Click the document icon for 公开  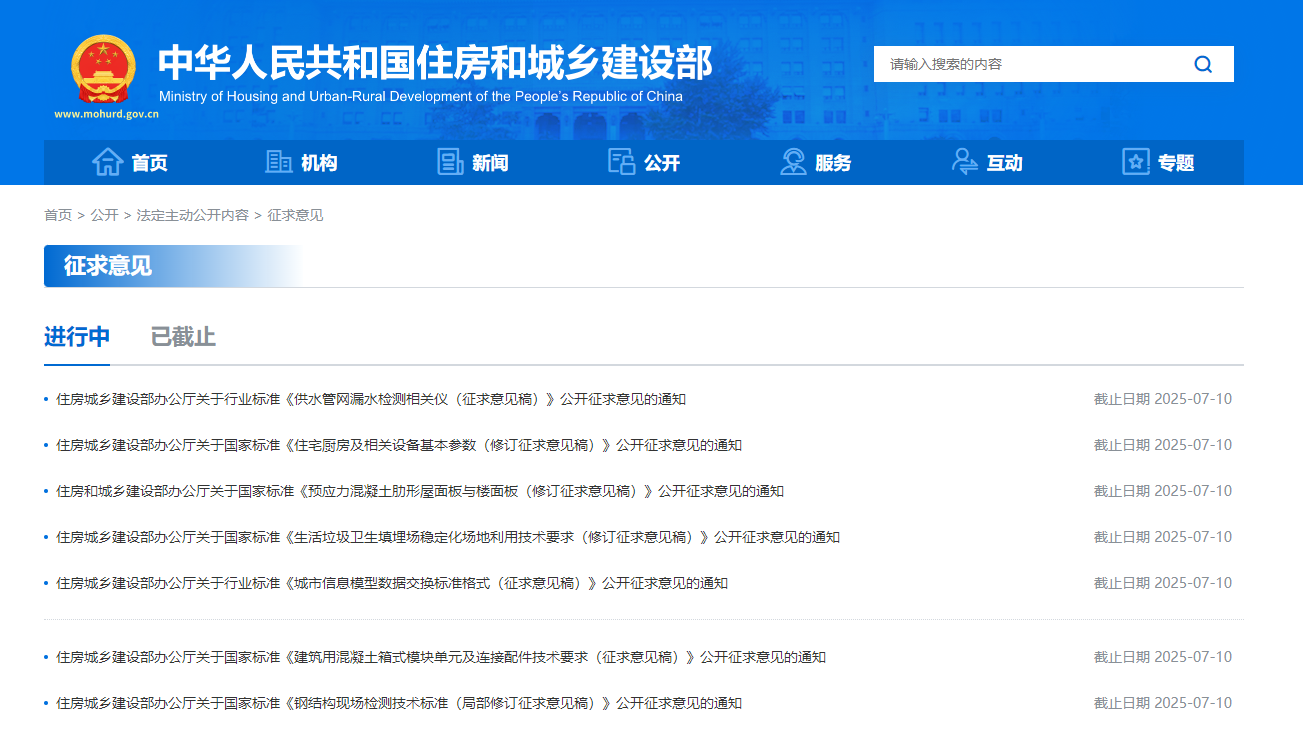[x=622, y=162]
